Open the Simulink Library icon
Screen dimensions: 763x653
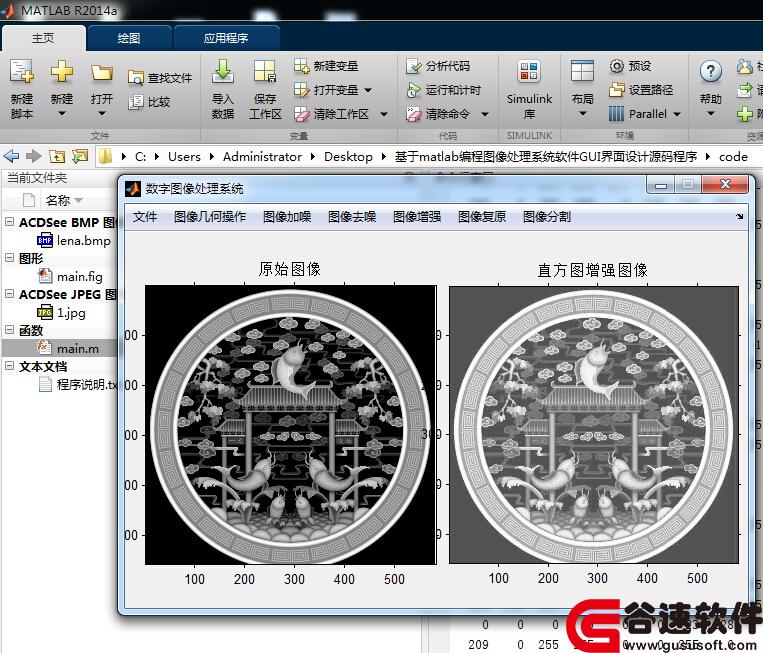coord(529,72)
